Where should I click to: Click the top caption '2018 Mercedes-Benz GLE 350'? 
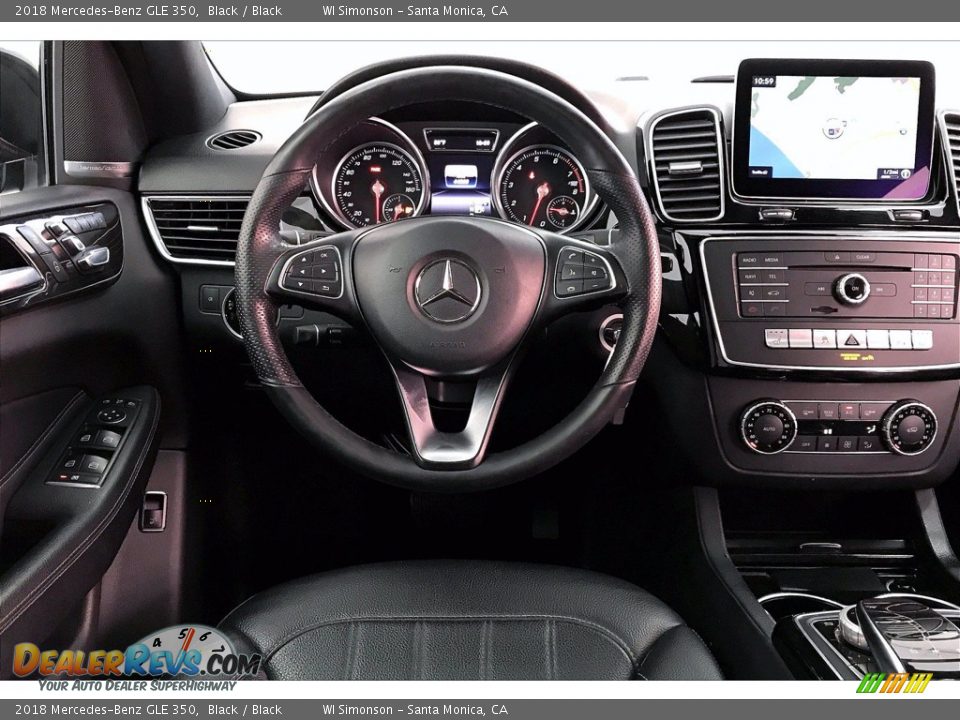106,10
